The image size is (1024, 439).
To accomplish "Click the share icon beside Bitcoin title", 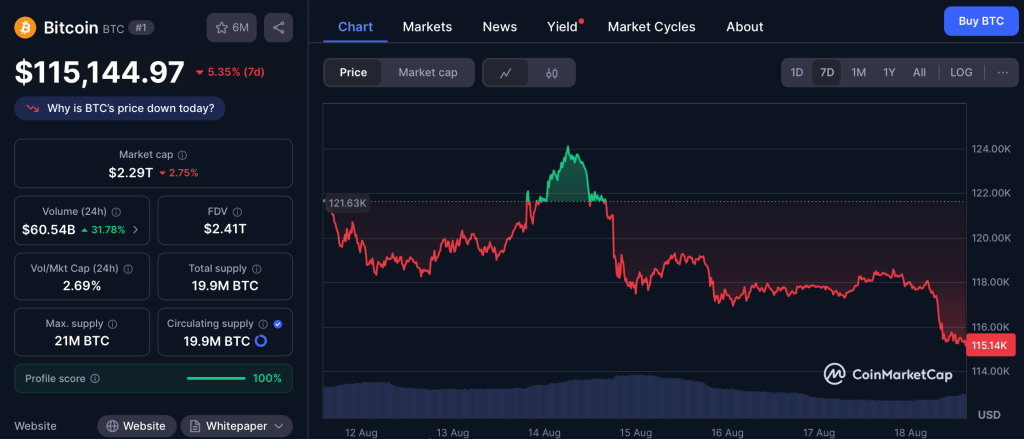I will [278, 28].
